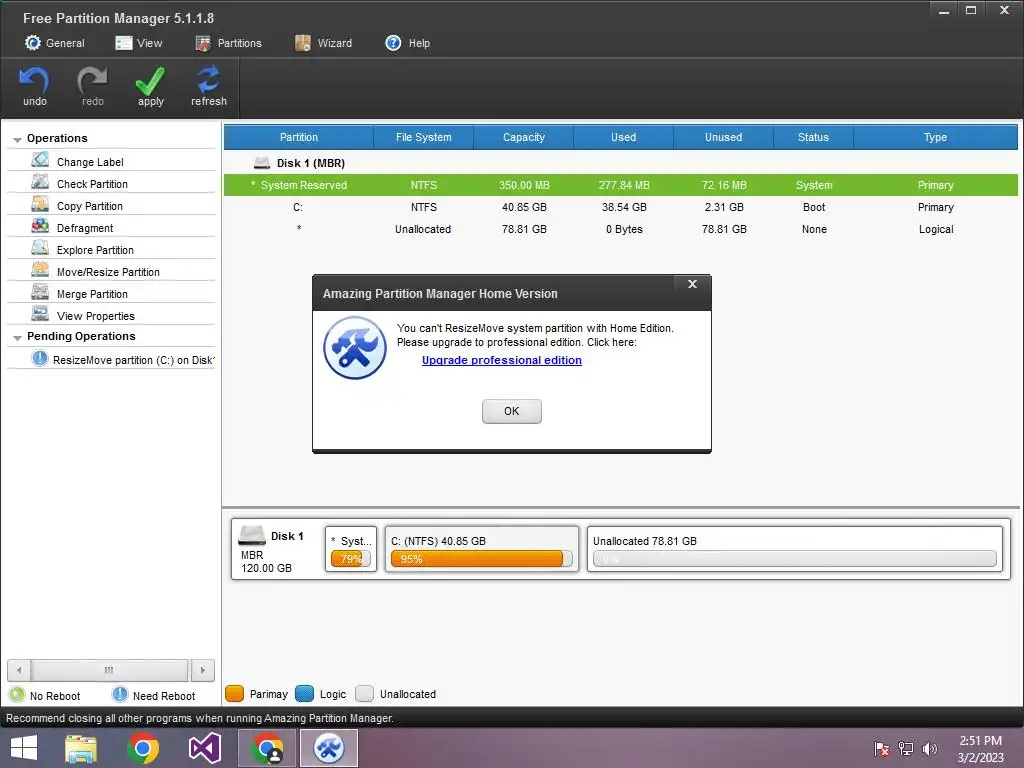This screenshot has width=1024, height=768.
Task: Click the Used column header
Action: coord(623,137)
